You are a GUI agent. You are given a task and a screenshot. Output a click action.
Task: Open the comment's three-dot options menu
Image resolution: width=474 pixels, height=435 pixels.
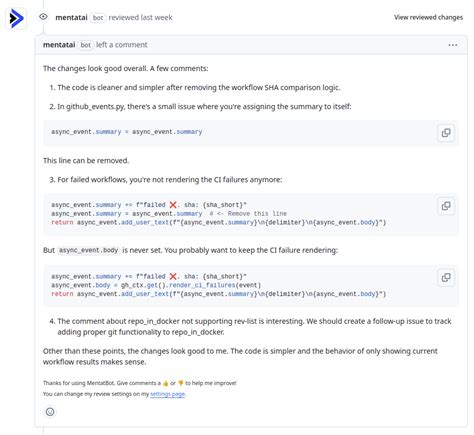(x=453, y=45)
